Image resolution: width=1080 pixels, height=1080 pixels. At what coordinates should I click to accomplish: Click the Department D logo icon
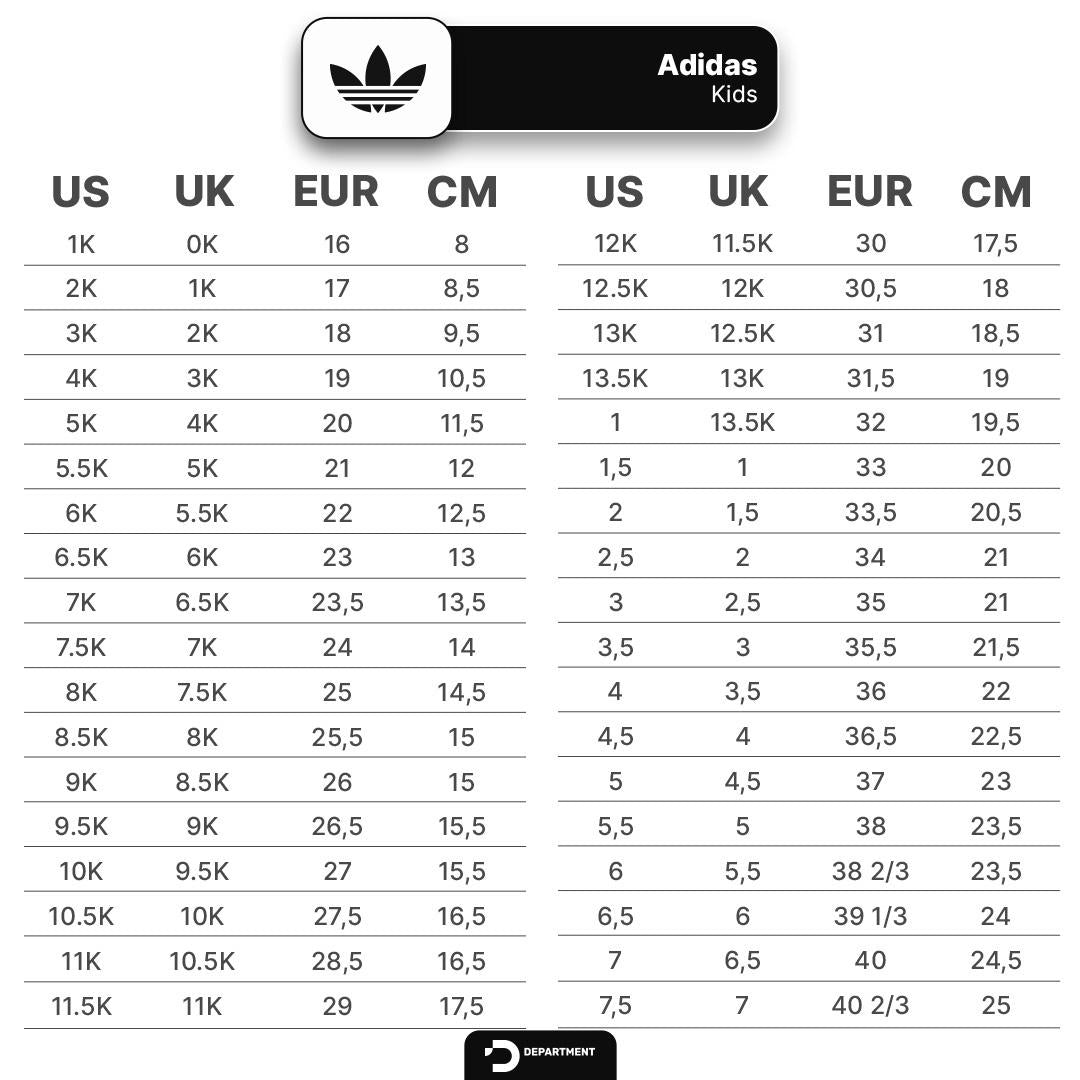pyautogui.click(x=501, y=1056)
